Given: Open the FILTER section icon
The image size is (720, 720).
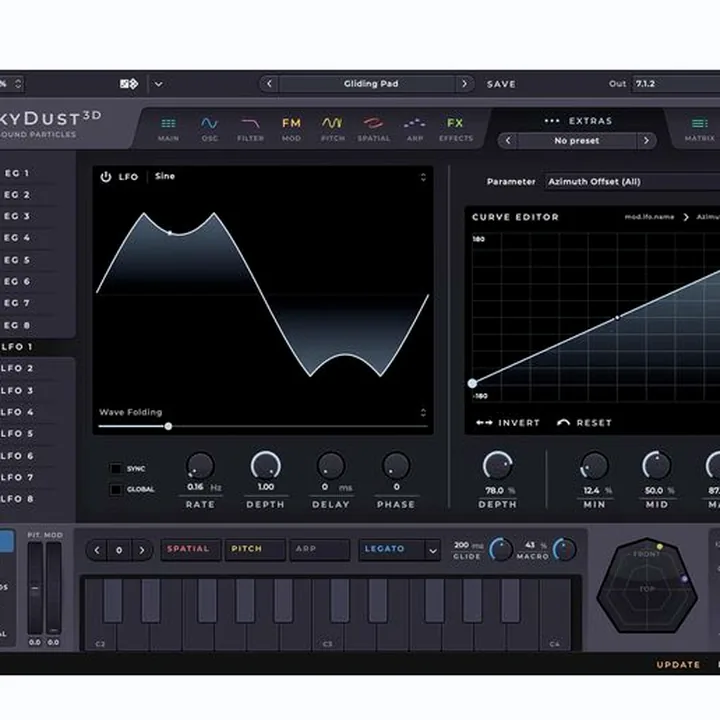Looking at the screenshot, I should 251,123.
